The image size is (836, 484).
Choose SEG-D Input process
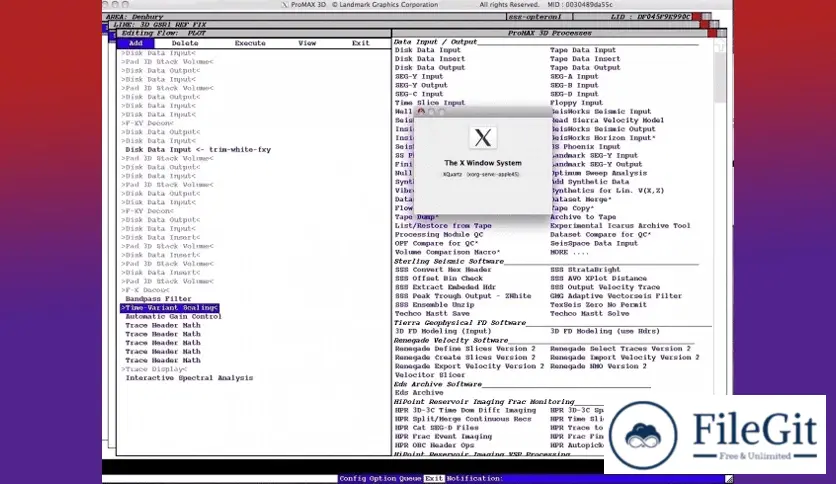coord(574,94)
